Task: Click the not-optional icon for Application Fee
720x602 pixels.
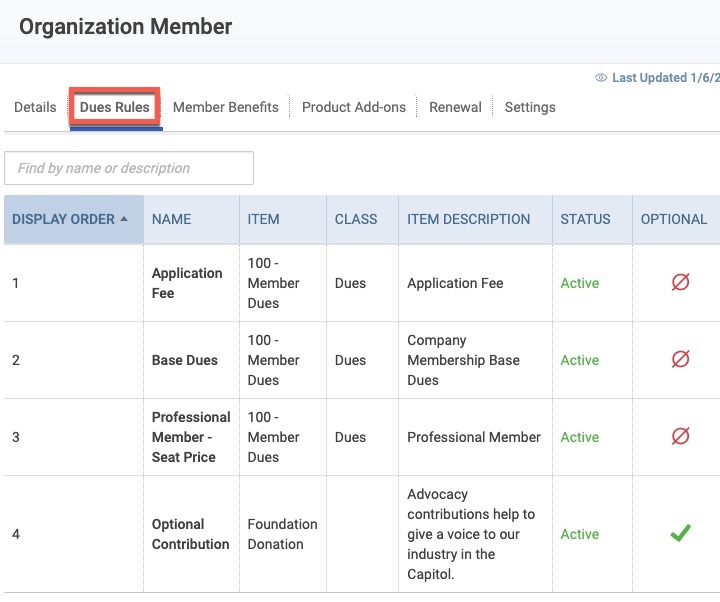Action: pyautogui.click(x=680, y=282)
